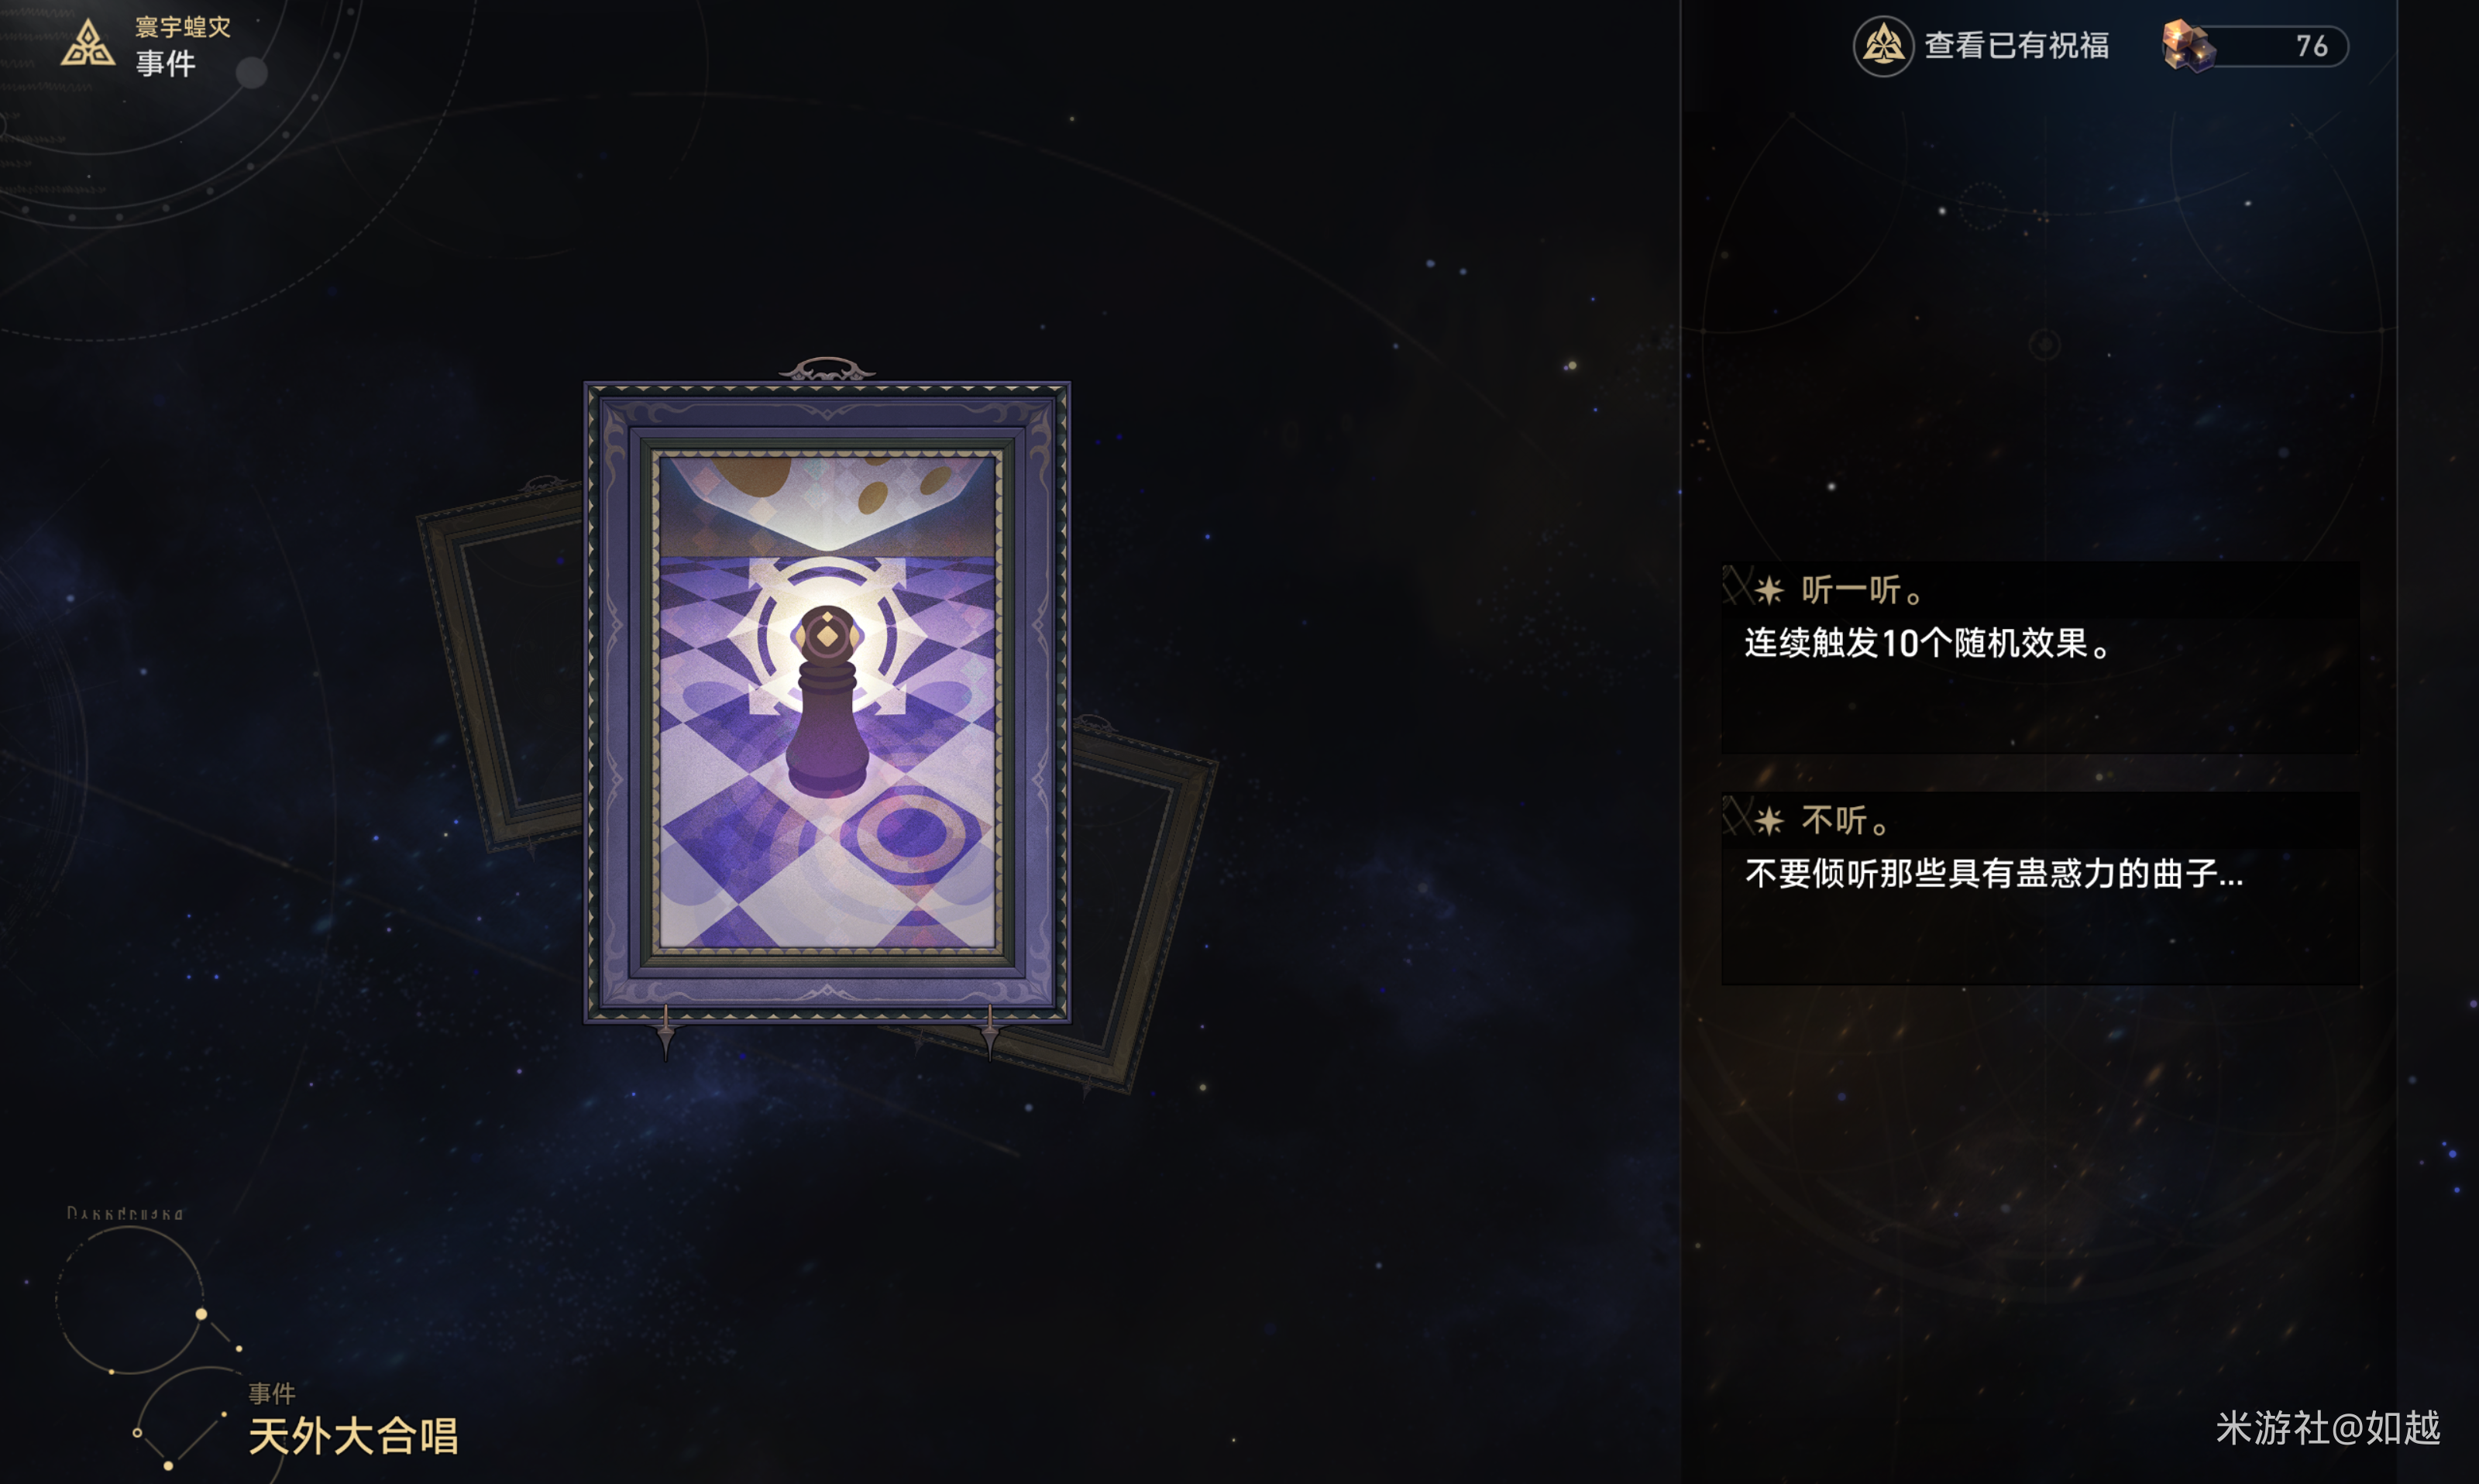This screenshot has height=1484, width=2479.
Task: Click the 寰宇蝗灾 header label
Action: point(183,27)
